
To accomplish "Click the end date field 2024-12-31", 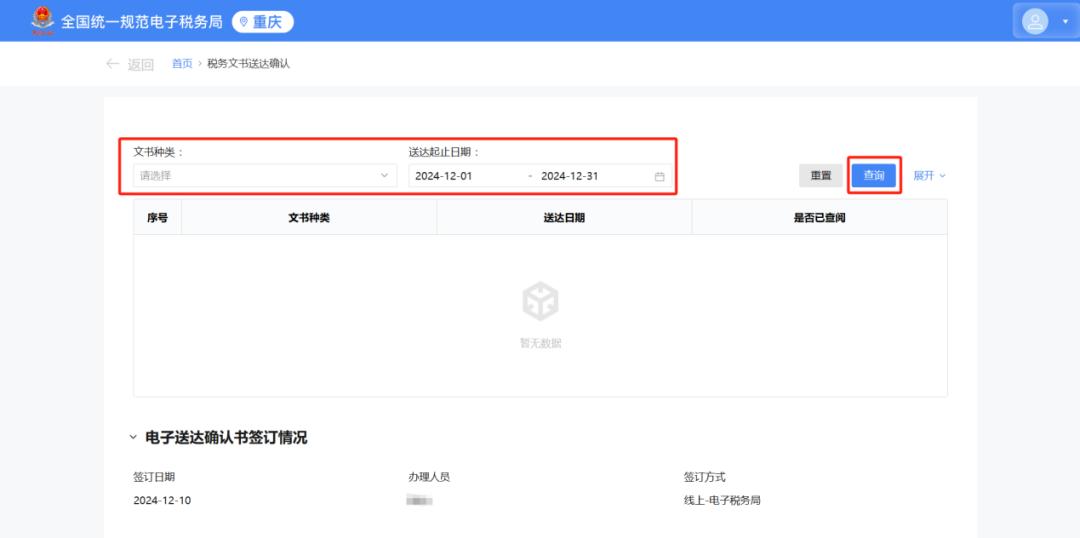I will pos(570,176).
